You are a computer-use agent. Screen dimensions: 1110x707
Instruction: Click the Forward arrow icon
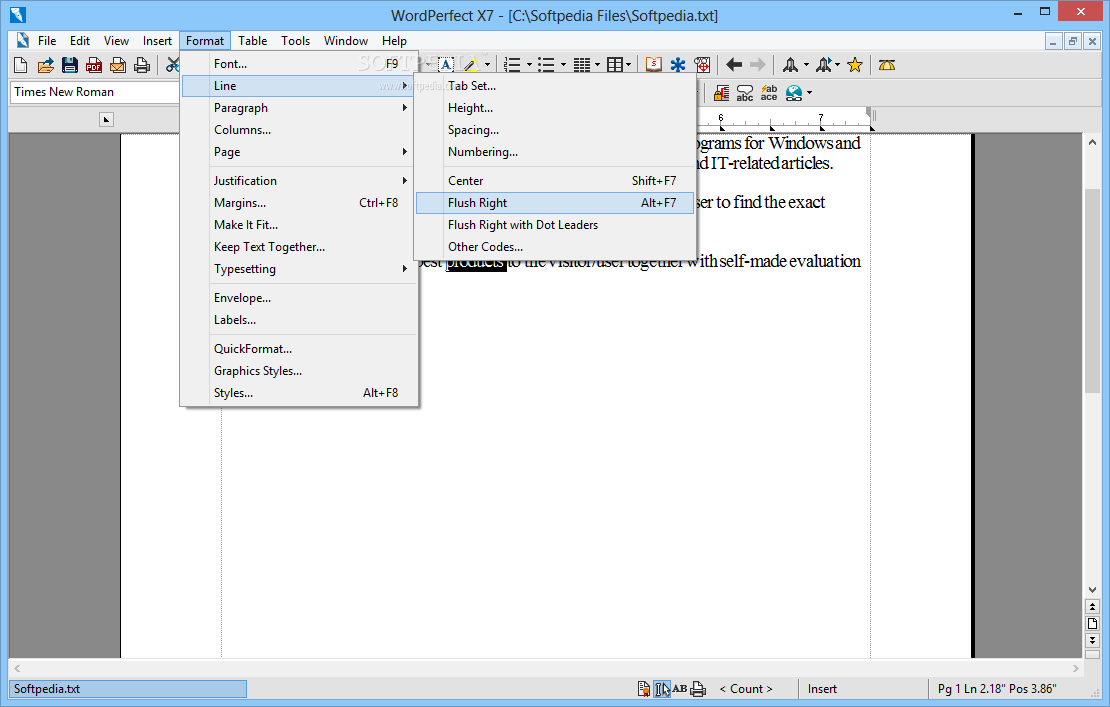pyautogui.click(x=757, y=65)
